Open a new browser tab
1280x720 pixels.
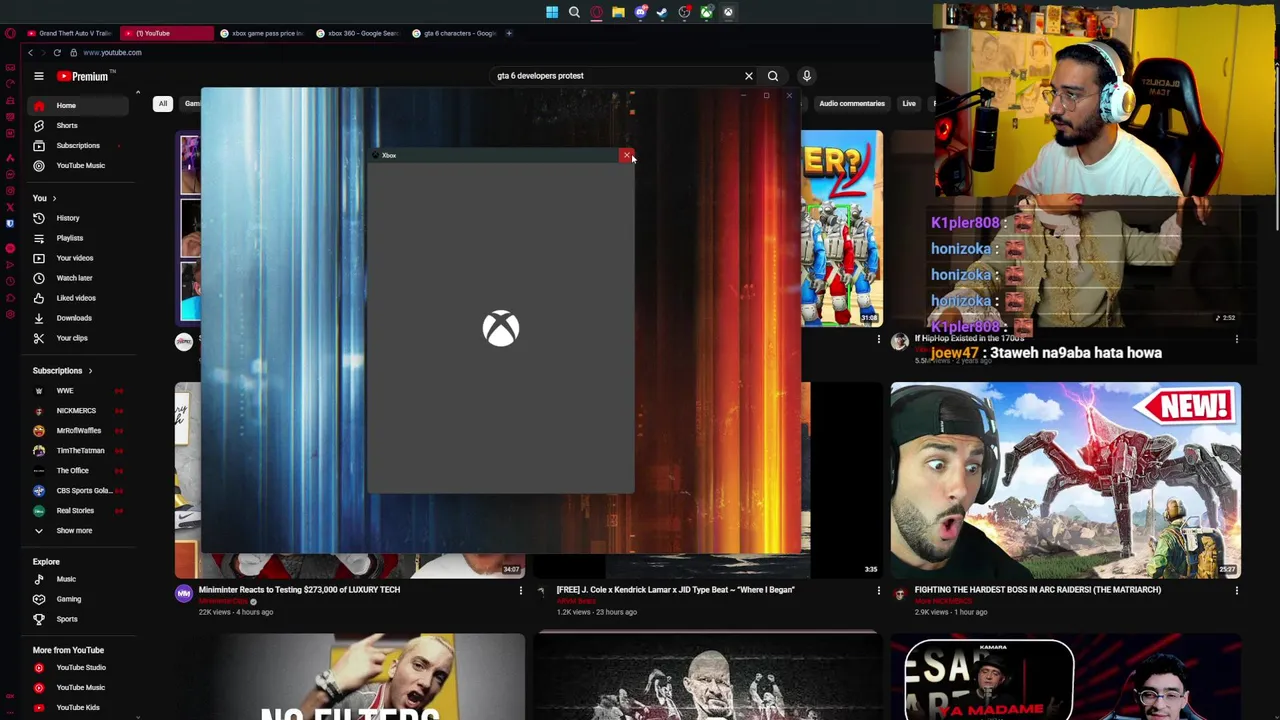point(509,33)
